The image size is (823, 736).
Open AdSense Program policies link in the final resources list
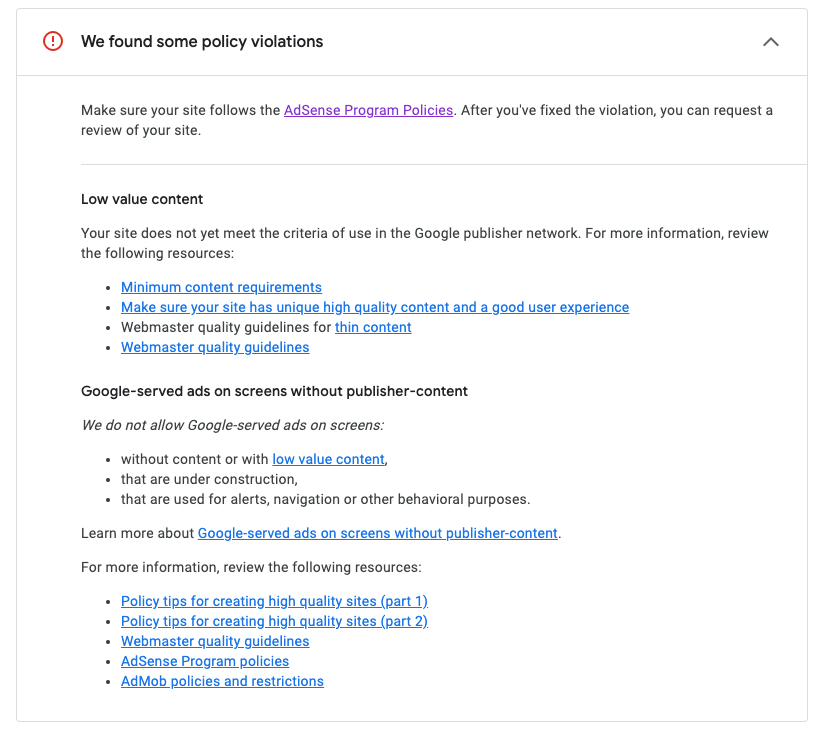(205, 662)
